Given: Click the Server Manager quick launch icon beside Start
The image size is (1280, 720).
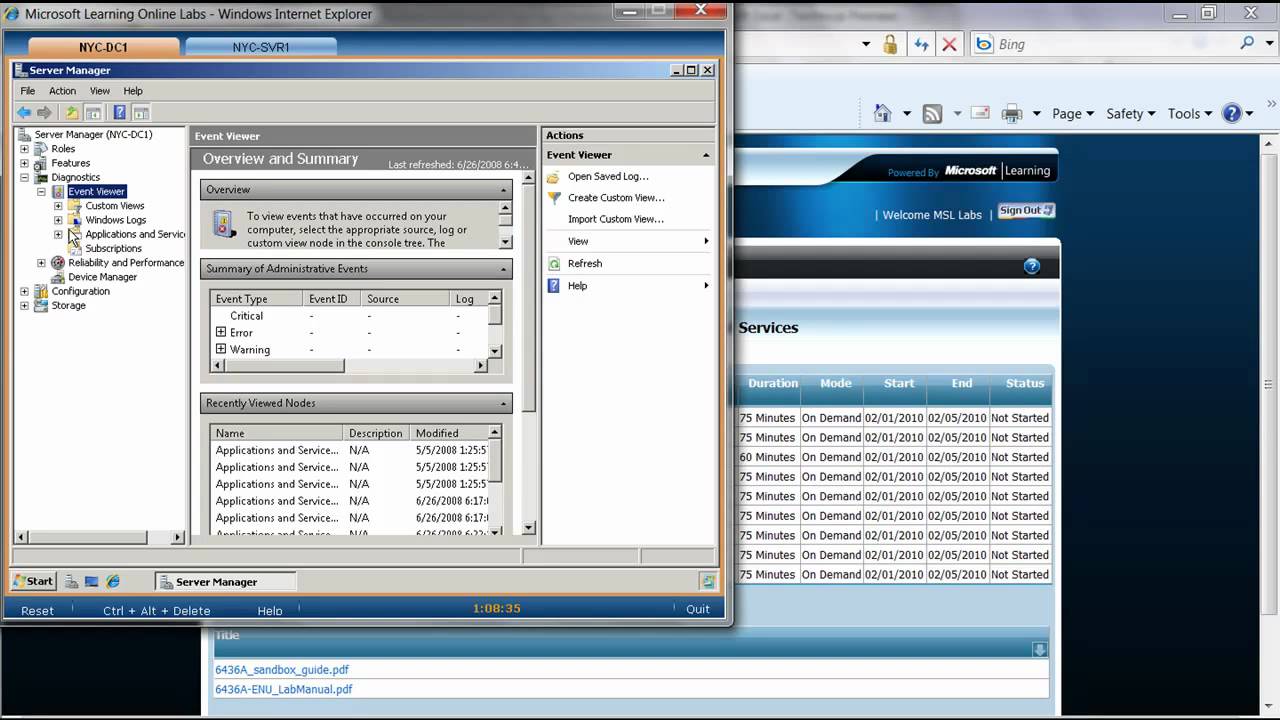Looking at the screenshot, I should [x=71, y=581].
